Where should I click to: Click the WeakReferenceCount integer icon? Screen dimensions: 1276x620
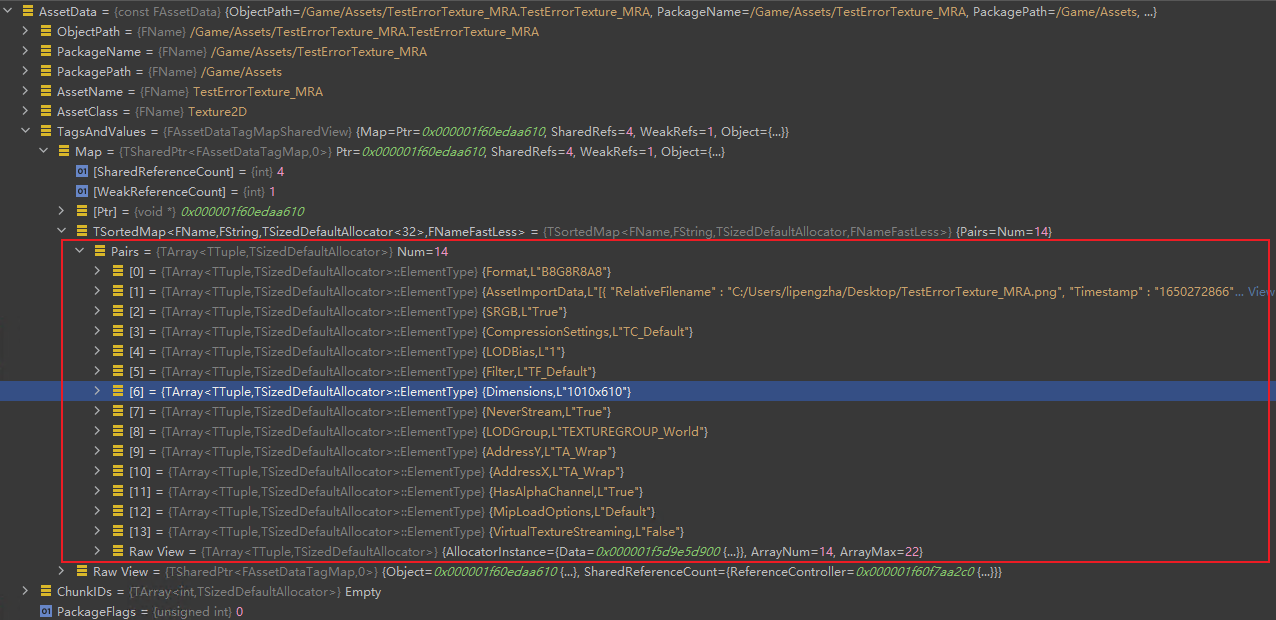pyautogui.click(x=82, y=191)
